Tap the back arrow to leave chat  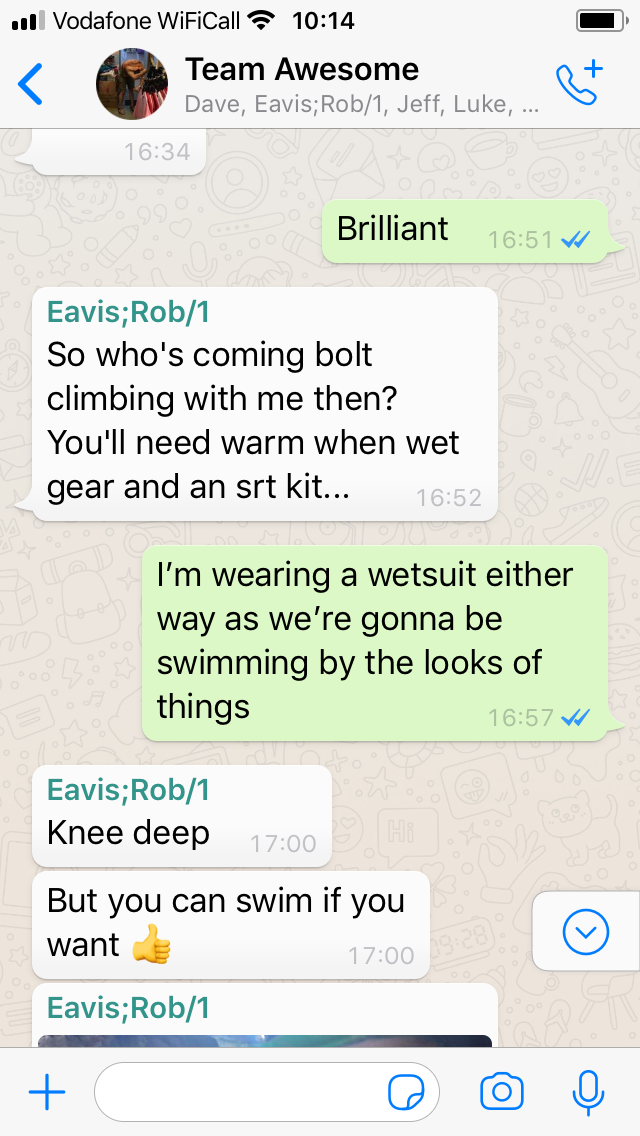click(30, 84)
